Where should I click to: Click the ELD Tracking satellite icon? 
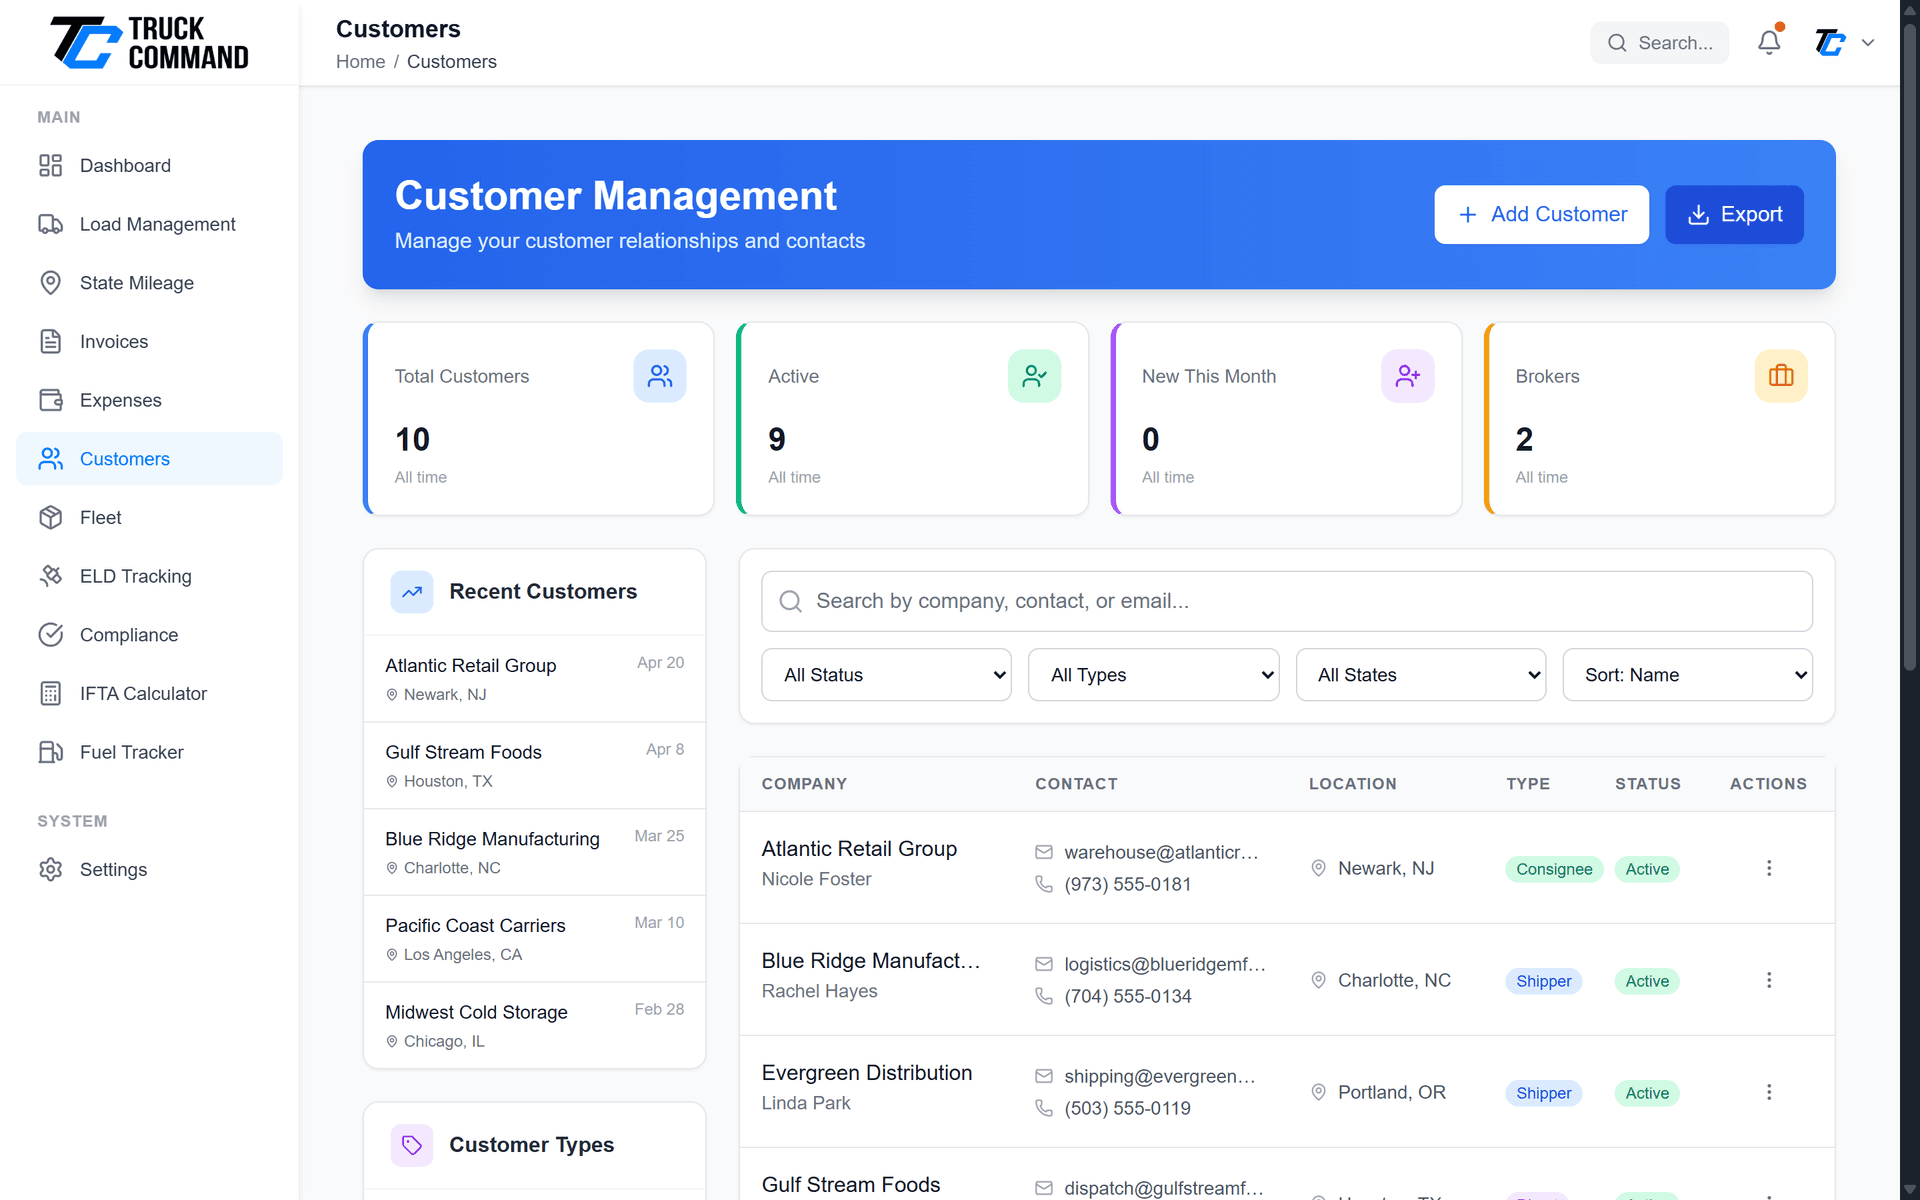pos(51,576)
